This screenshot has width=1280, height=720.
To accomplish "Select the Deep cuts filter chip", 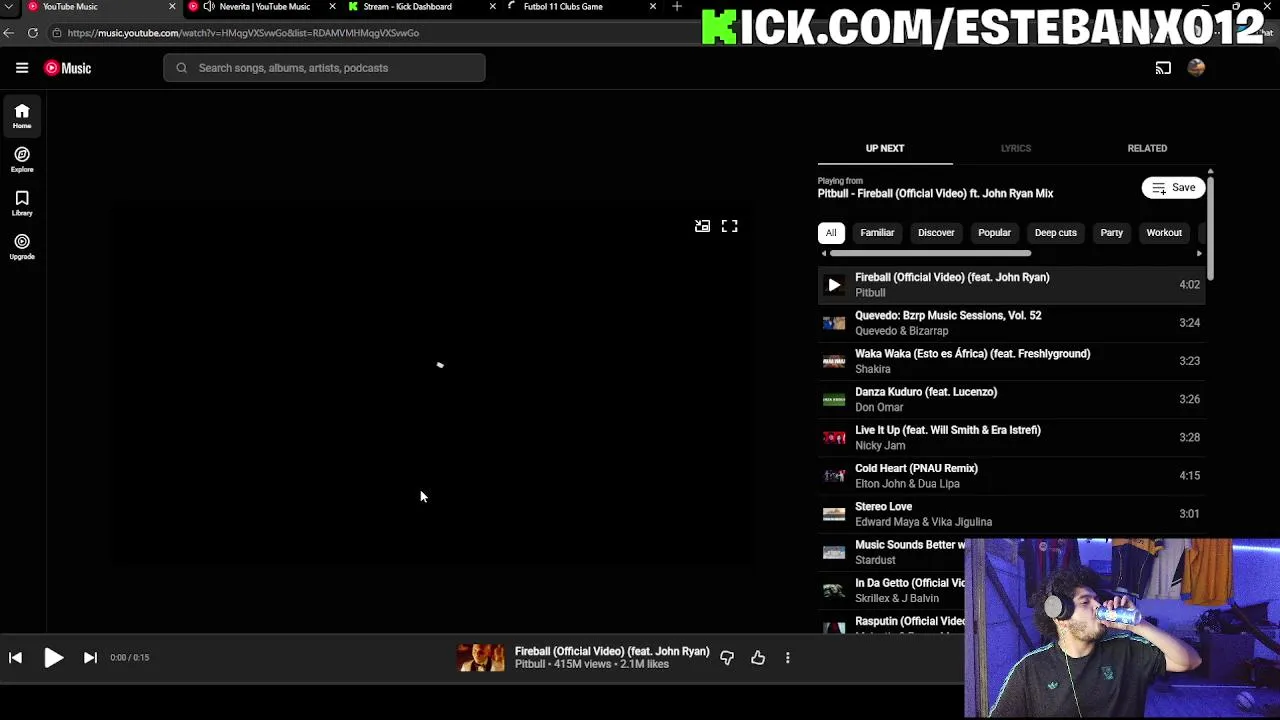I will coord(1055,233).
